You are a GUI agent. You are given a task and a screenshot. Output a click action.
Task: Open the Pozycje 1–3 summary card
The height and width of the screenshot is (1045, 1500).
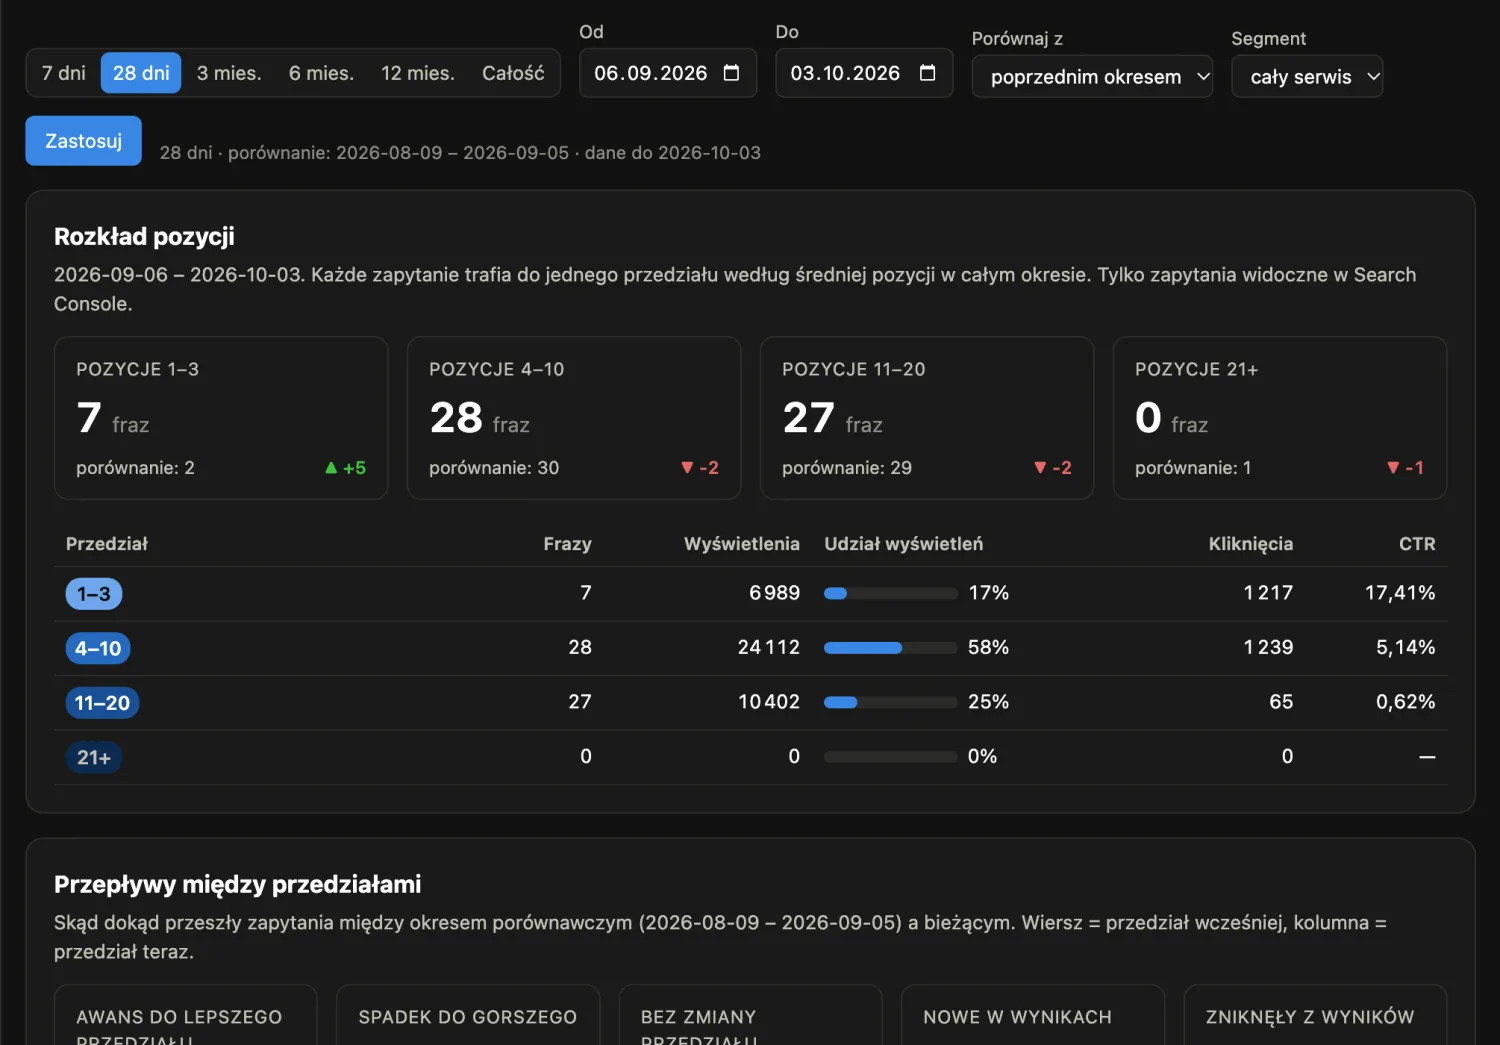(221, 418)
